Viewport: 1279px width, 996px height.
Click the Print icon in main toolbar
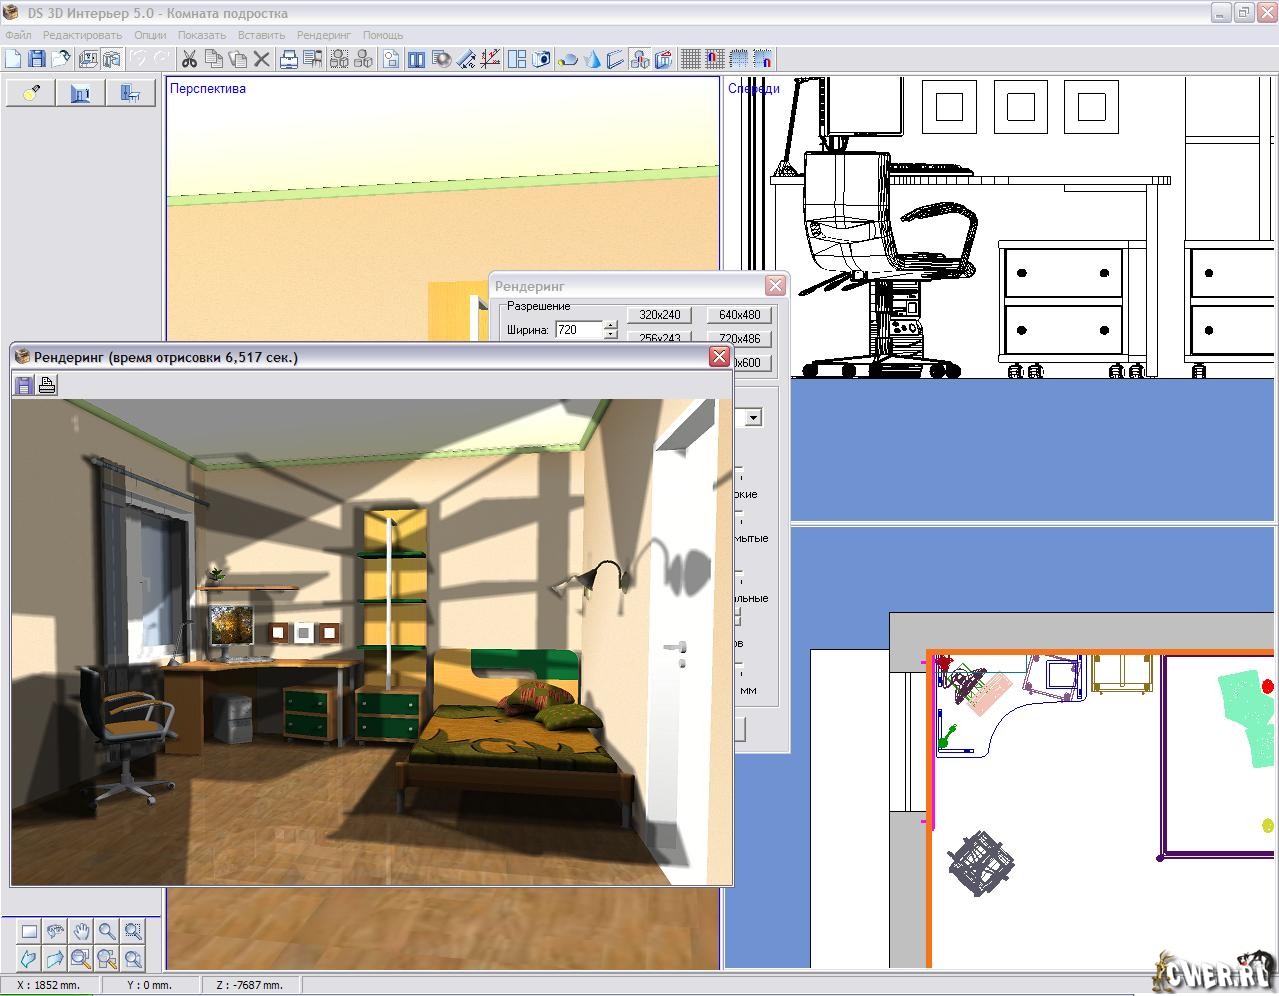pos(289,59)
